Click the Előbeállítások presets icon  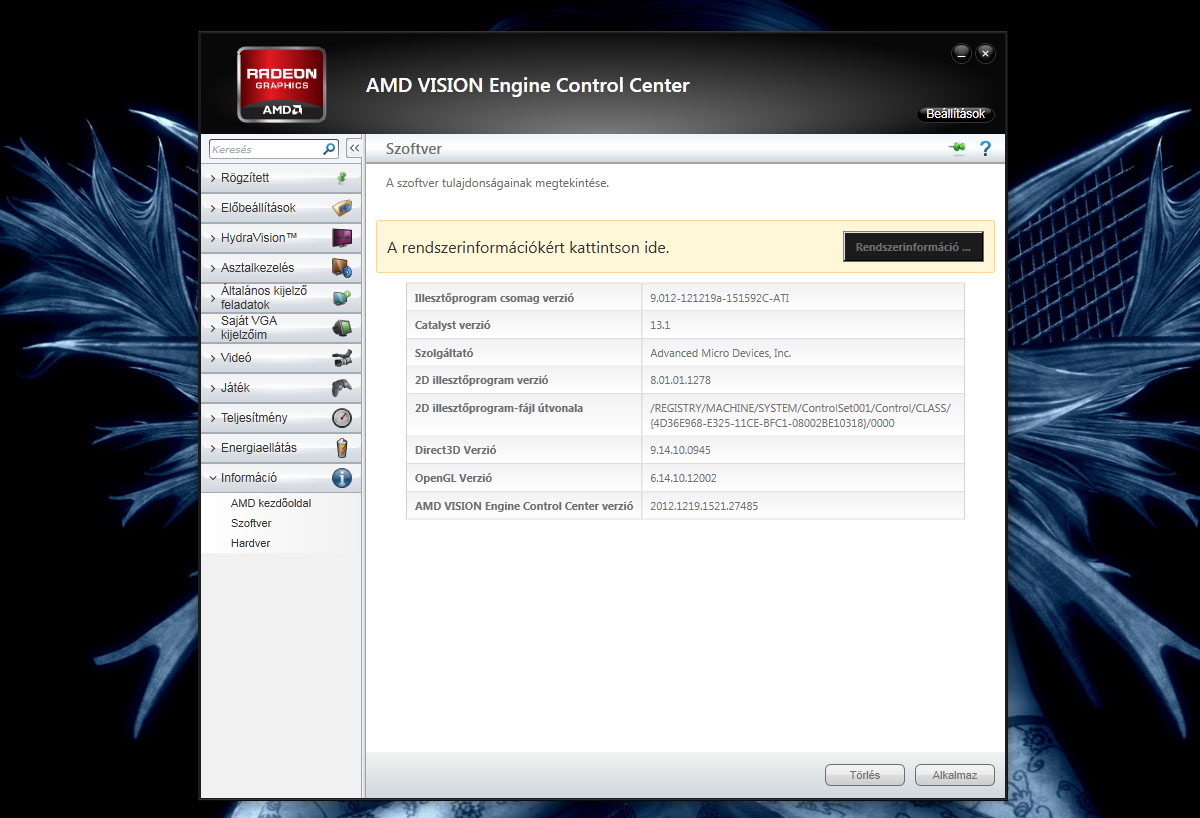[341, 208]
